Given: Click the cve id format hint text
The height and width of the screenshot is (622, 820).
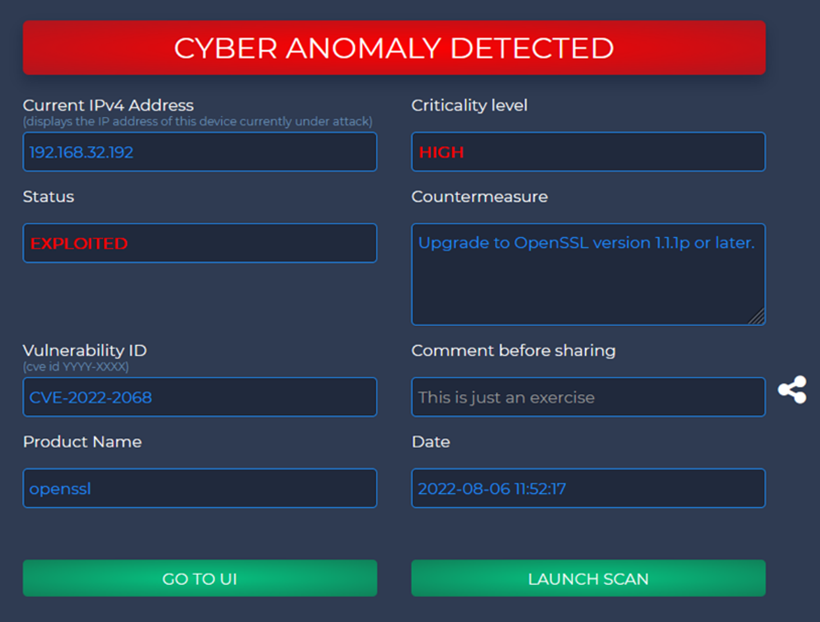Looking at the screenshot, I should coord(76,367).
